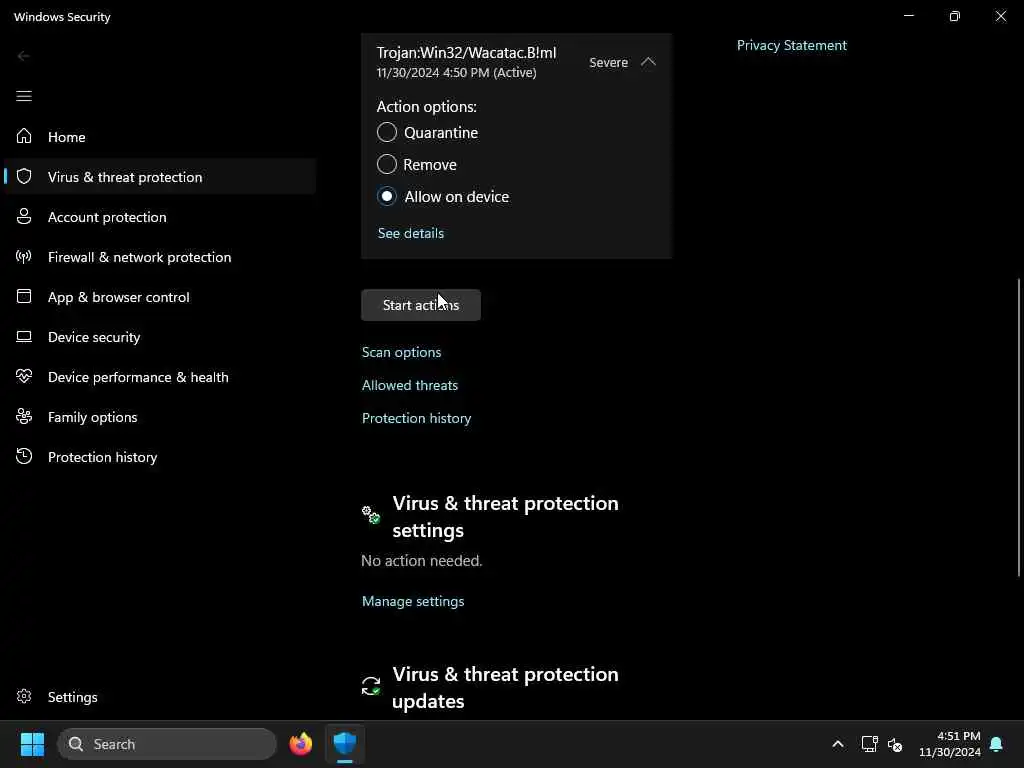
Task: Click Windows Security taskbar shield icon
Action: (345, 744)
